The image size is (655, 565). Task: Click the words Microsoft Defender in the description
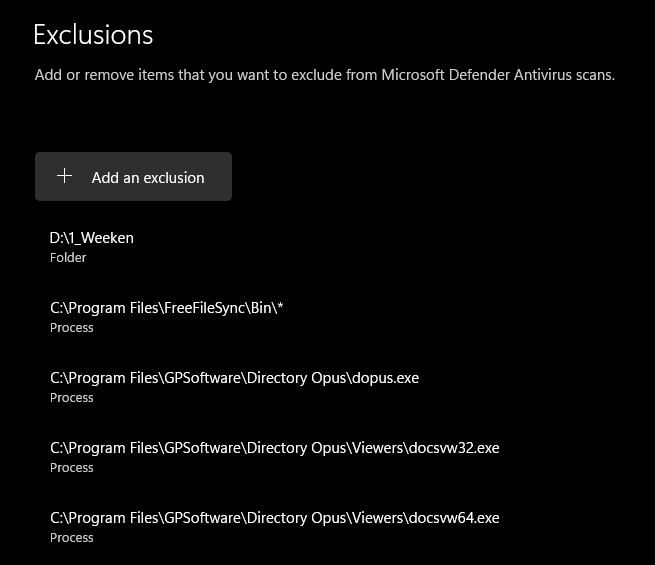(446, 75)
